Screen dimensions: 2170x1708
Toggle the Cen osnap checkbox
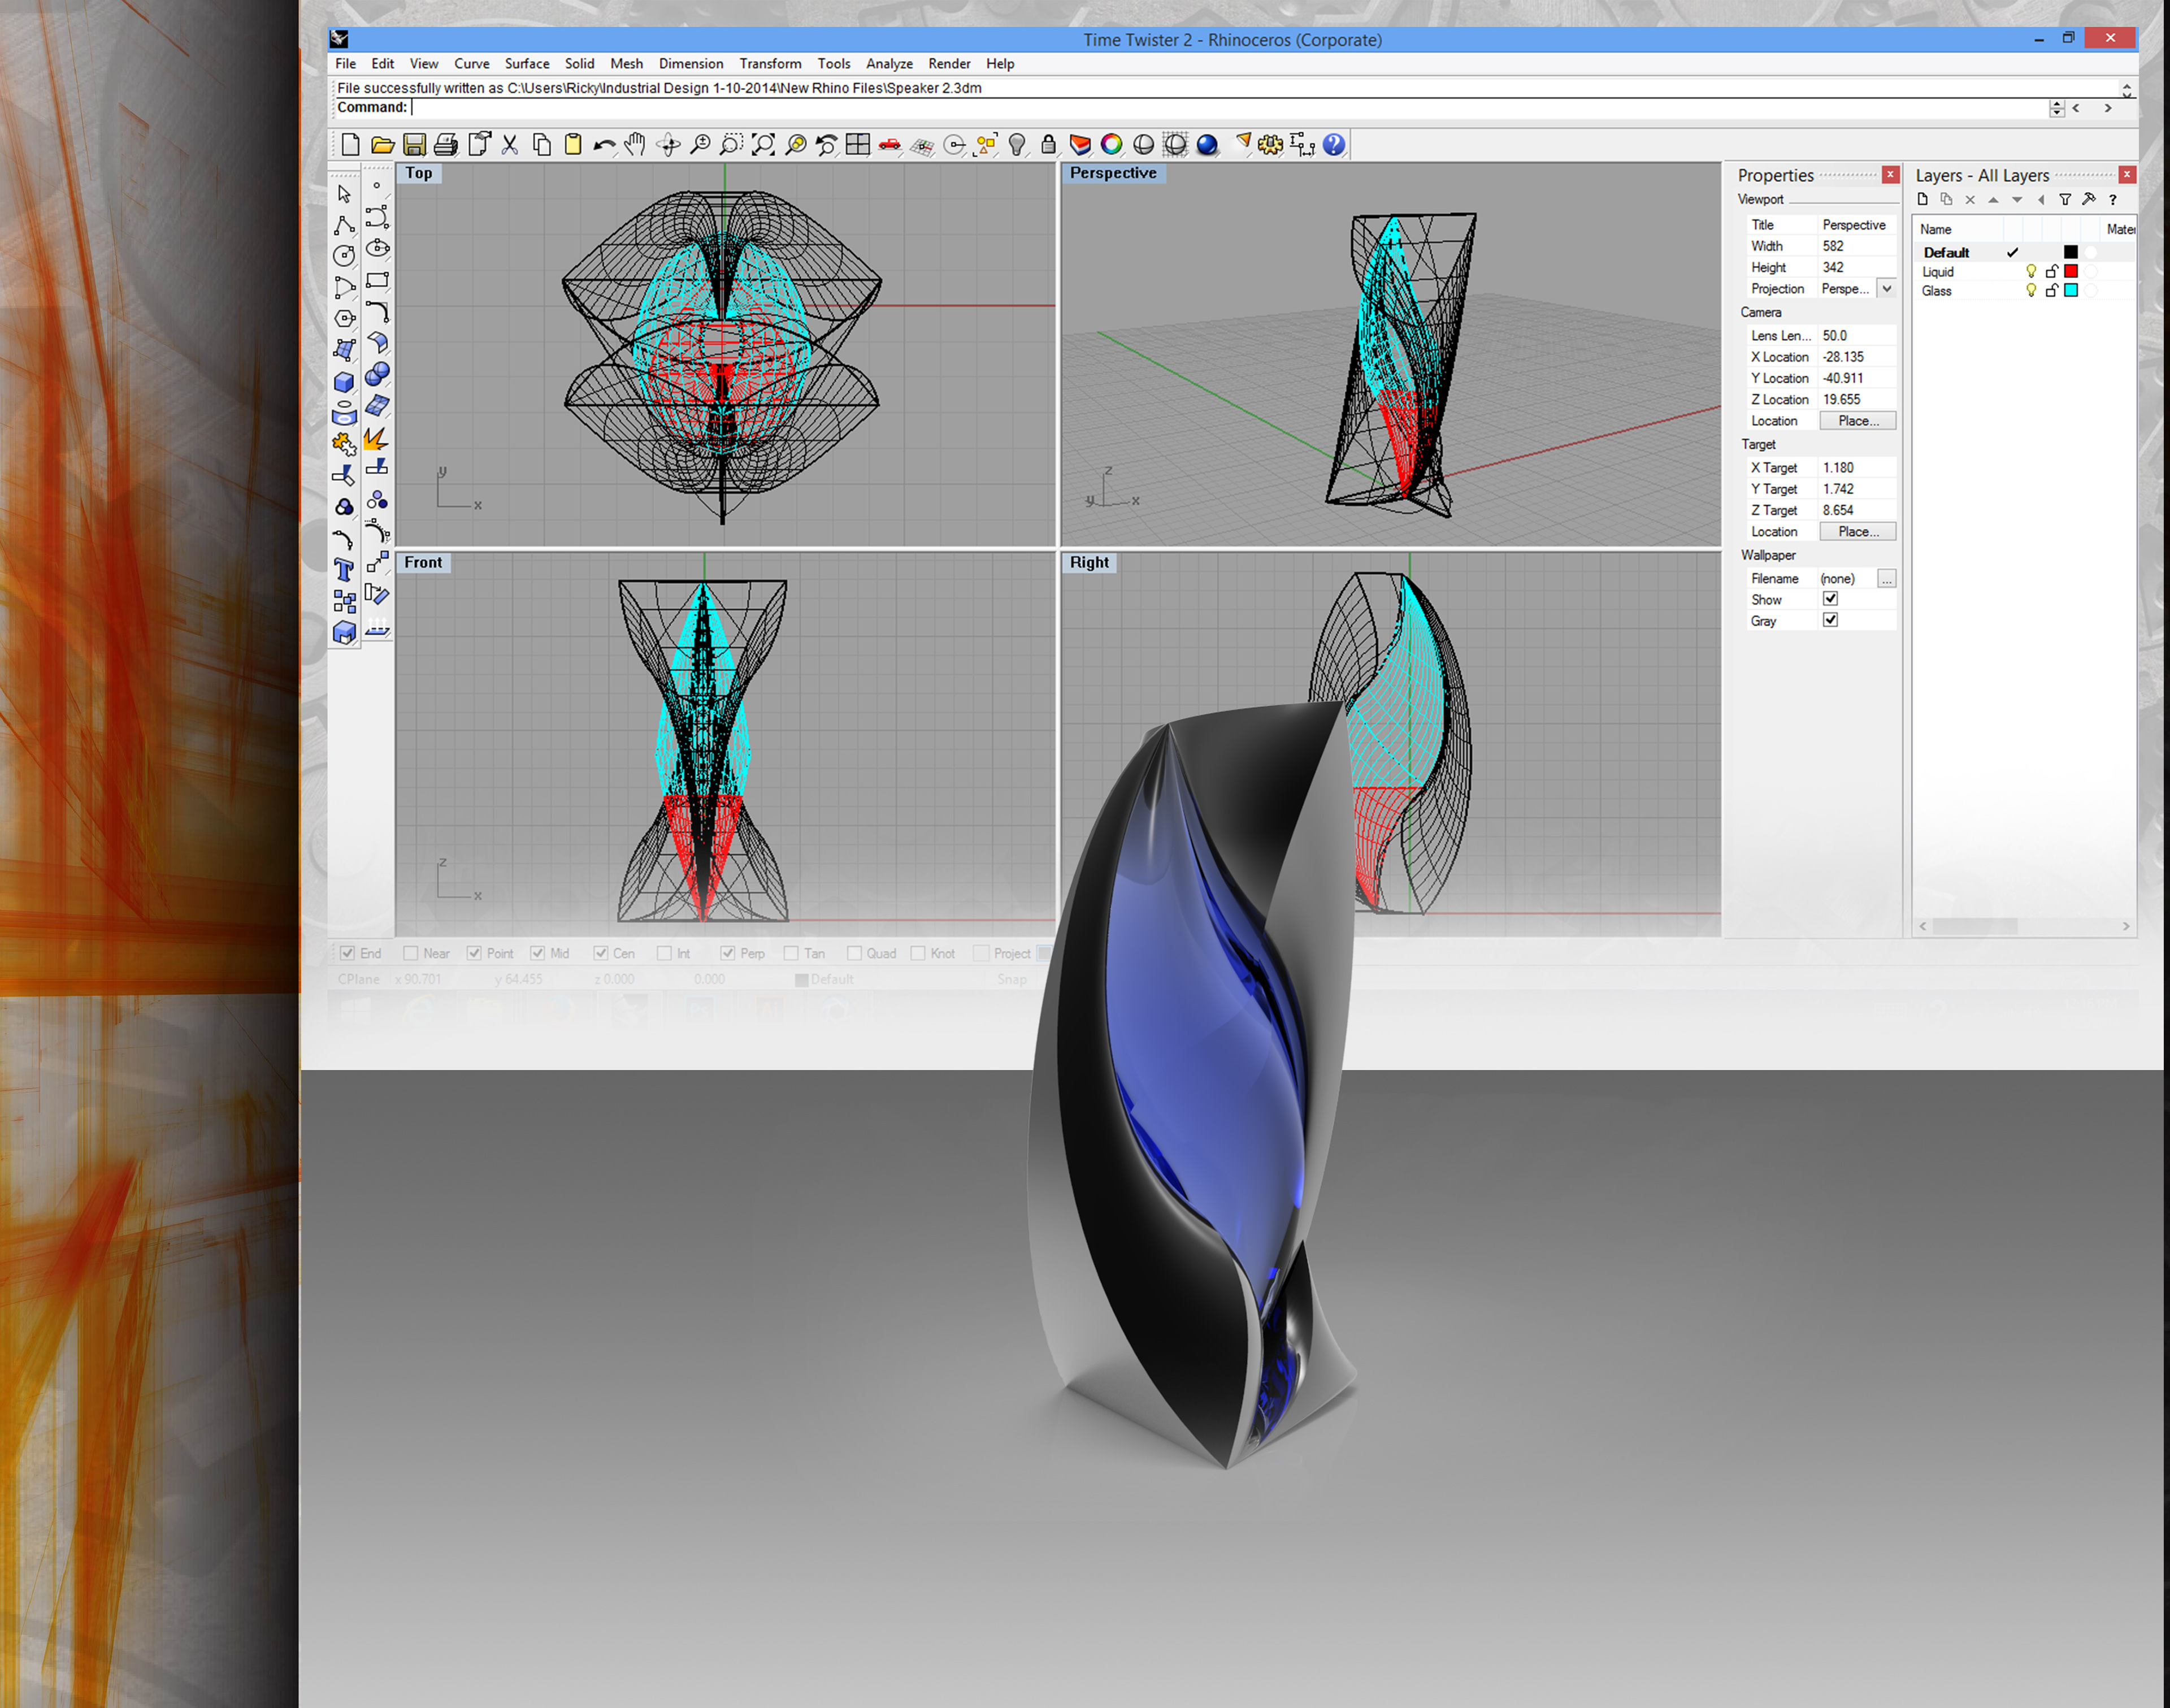600,953
